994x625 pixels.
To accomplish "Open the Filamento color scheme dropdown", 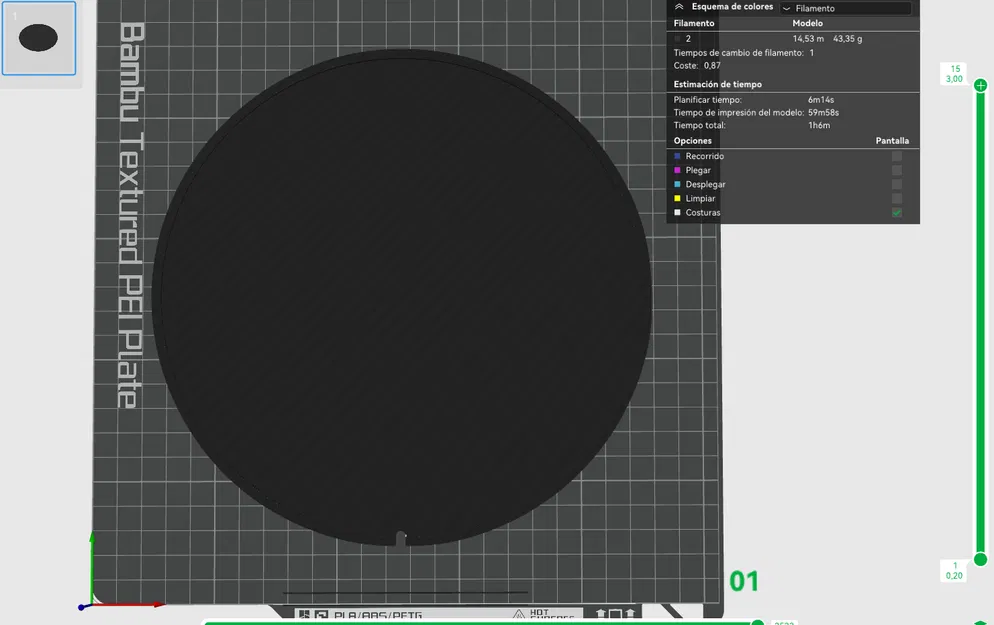I will click(846, 8).
